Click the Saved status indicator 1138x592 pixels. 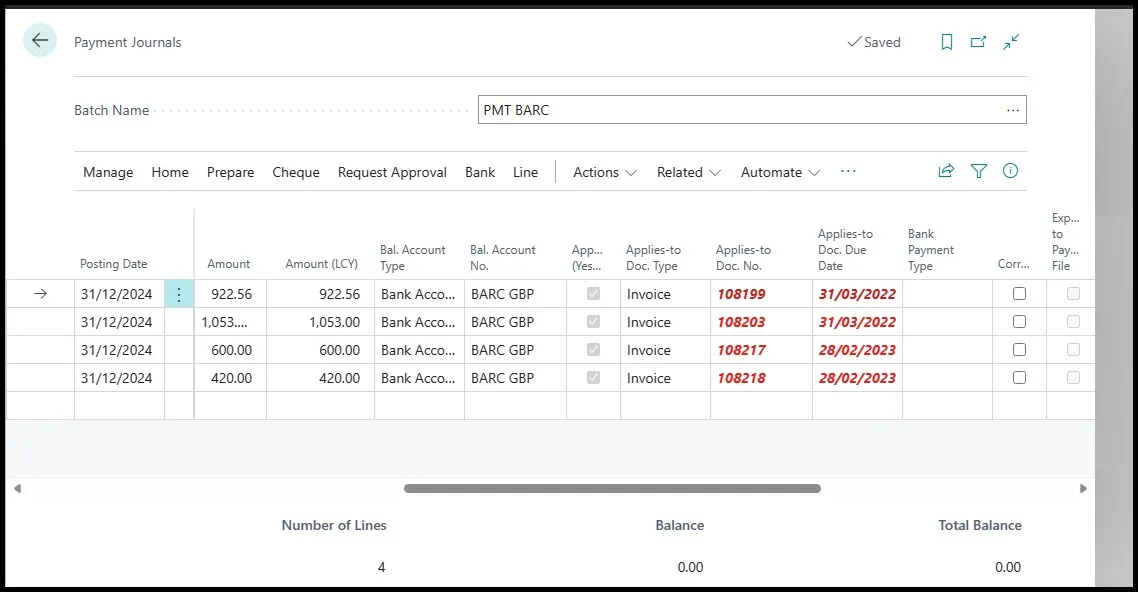(x=874, y=42)
